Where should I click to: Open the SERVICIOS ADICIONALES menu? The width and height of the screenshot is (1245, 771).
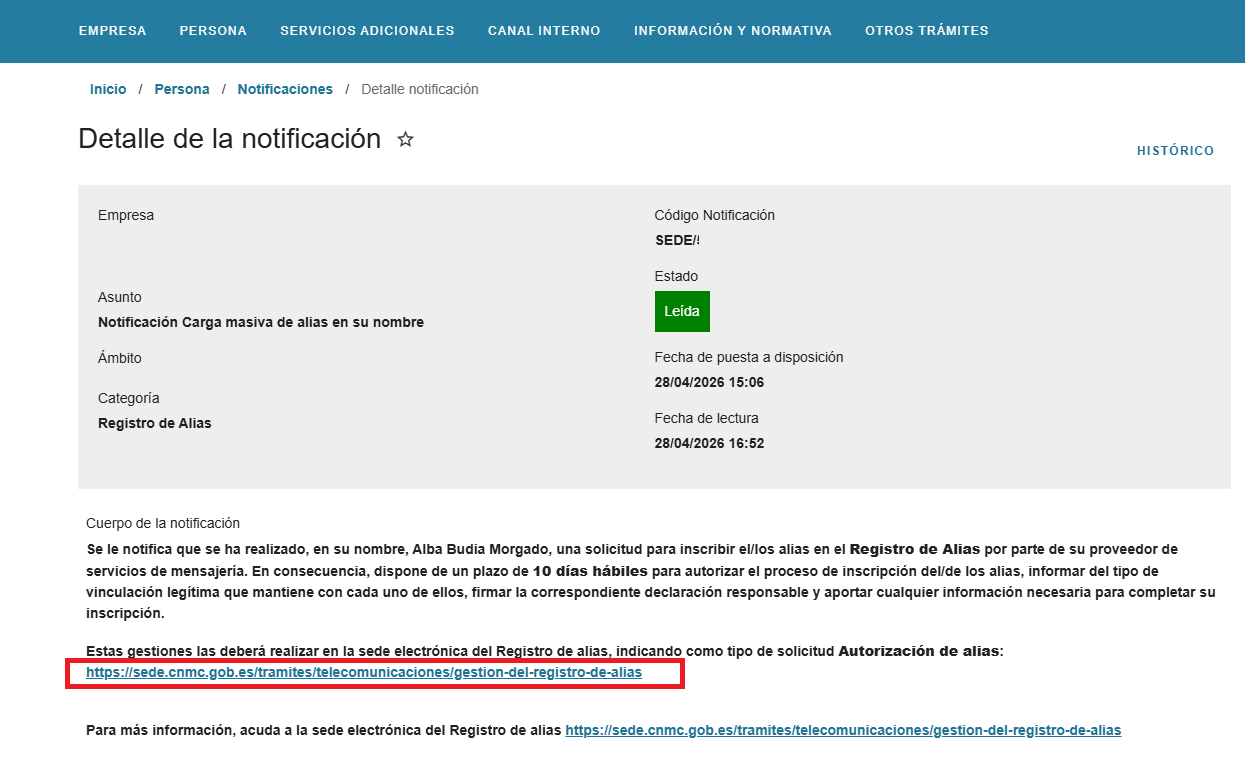point(367,31)
